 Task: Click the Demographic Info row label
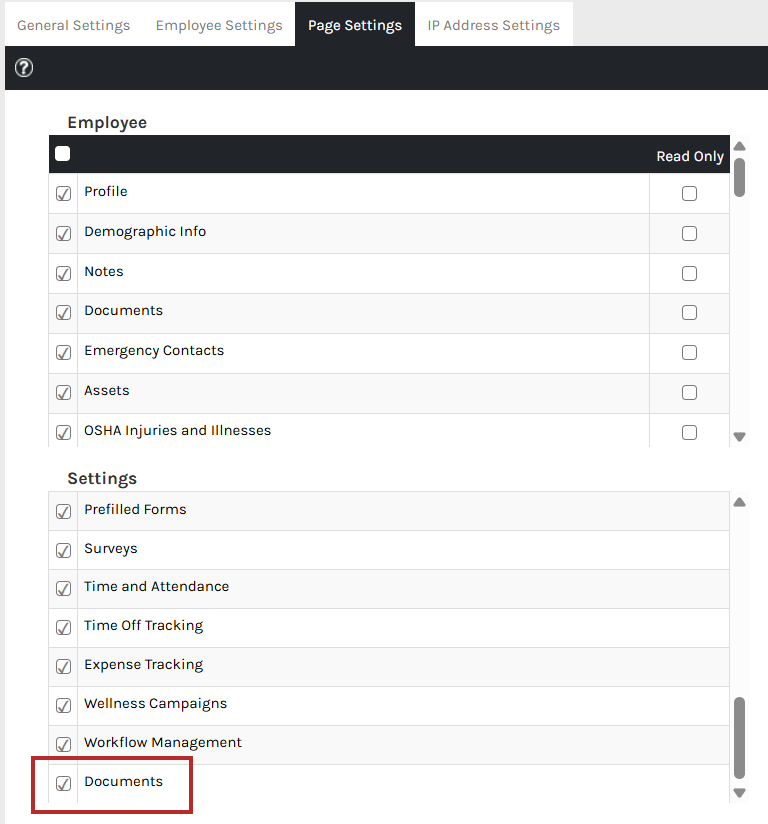pyautogui.click(x=145, y=232)
